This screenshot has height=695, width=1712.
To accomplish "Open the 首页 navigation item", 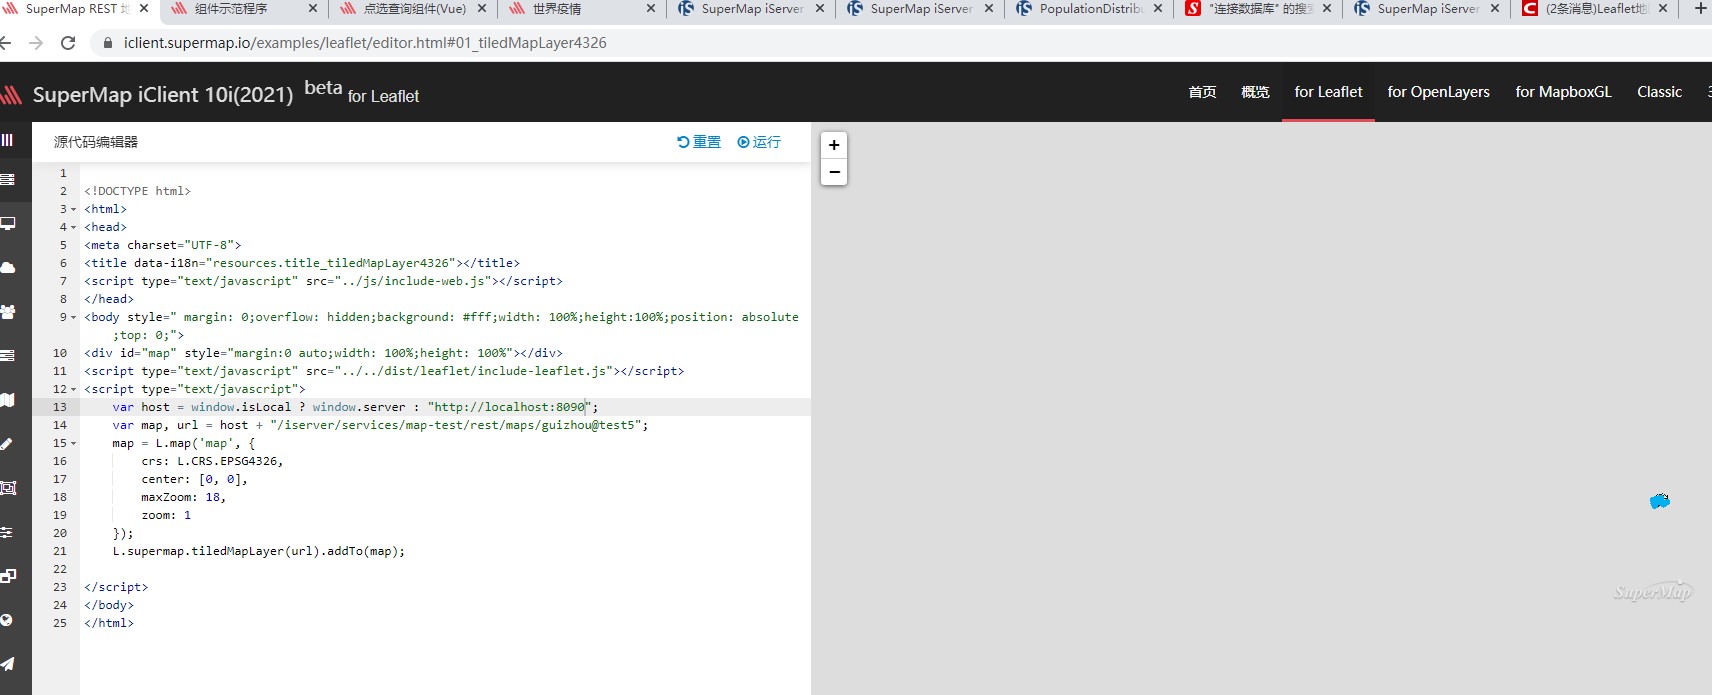I will [x=1202, y=92].
